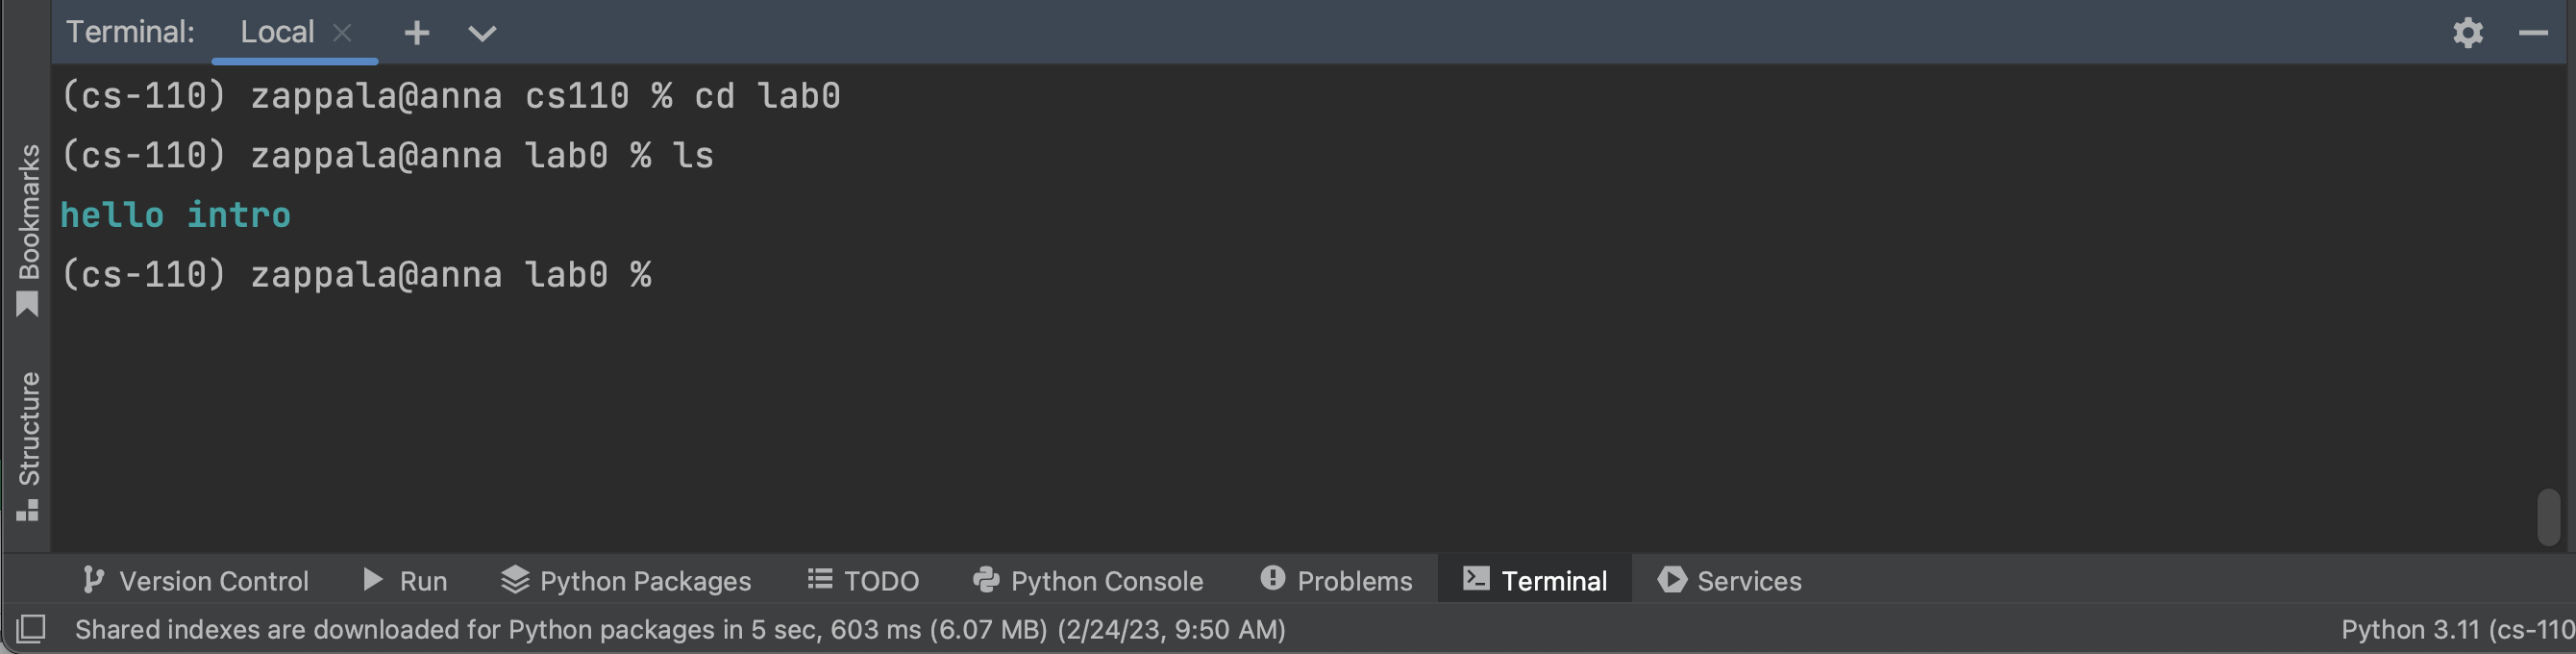2576x654 pixels.
Task: Click the tool windows quick-access icon
Action: click(x=31, y=629)
